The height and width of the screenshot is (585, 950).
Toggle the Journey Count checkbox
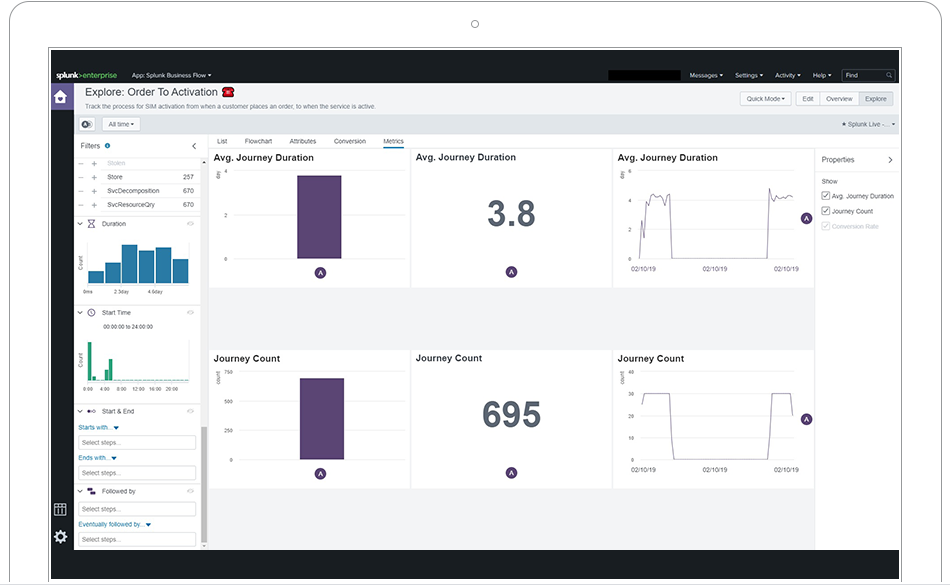[825, 210]
